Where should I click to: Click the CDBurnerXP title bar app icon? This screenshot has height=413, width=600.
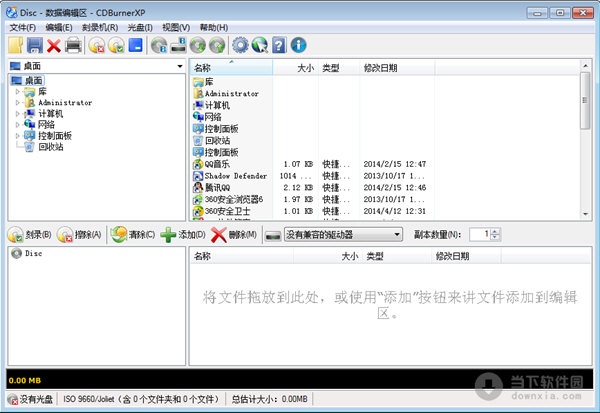coord(12,12)
